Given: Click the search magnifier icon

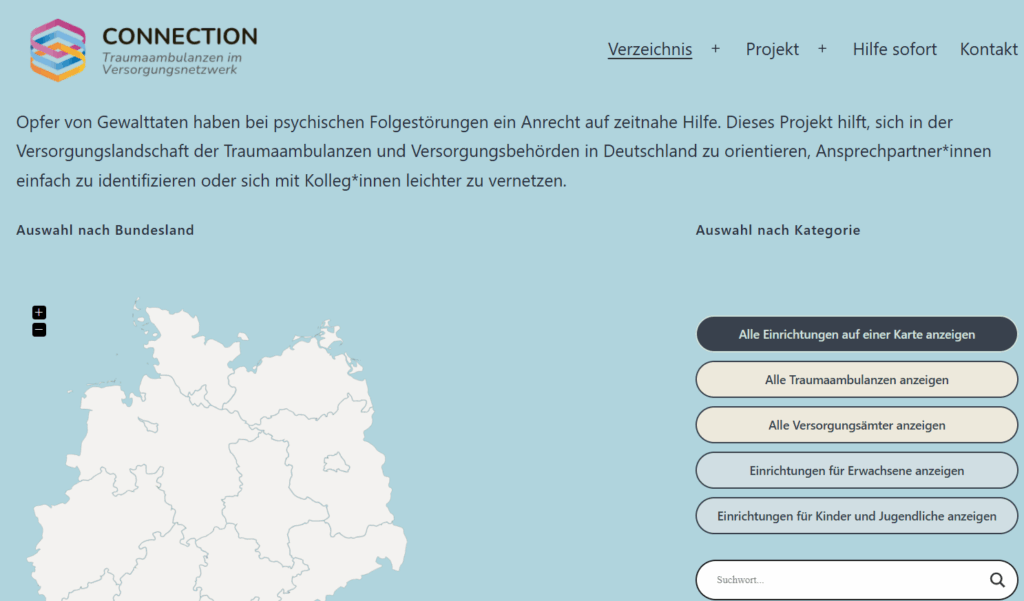Looking at the screenshot, I should tap(997, 579).
